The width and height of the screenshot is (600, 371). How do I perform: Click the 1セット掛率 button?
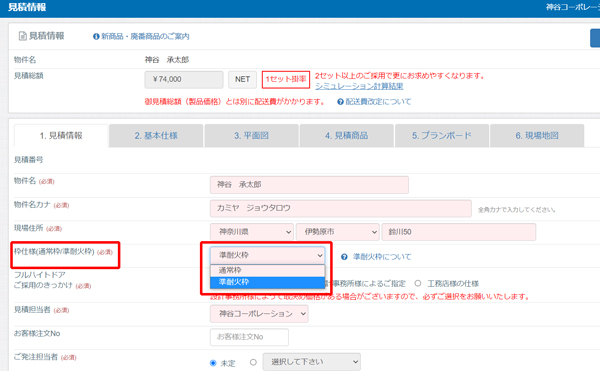286,80
